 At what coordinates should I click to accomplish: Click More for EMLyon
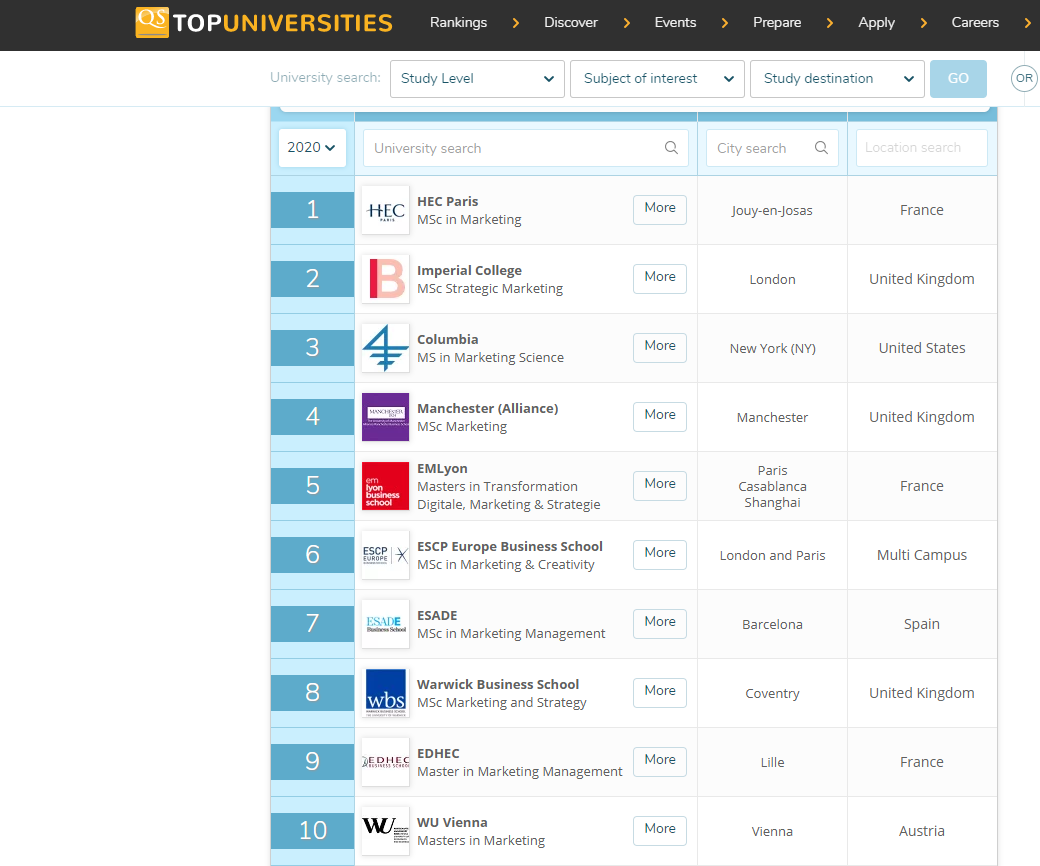(660, 485)
